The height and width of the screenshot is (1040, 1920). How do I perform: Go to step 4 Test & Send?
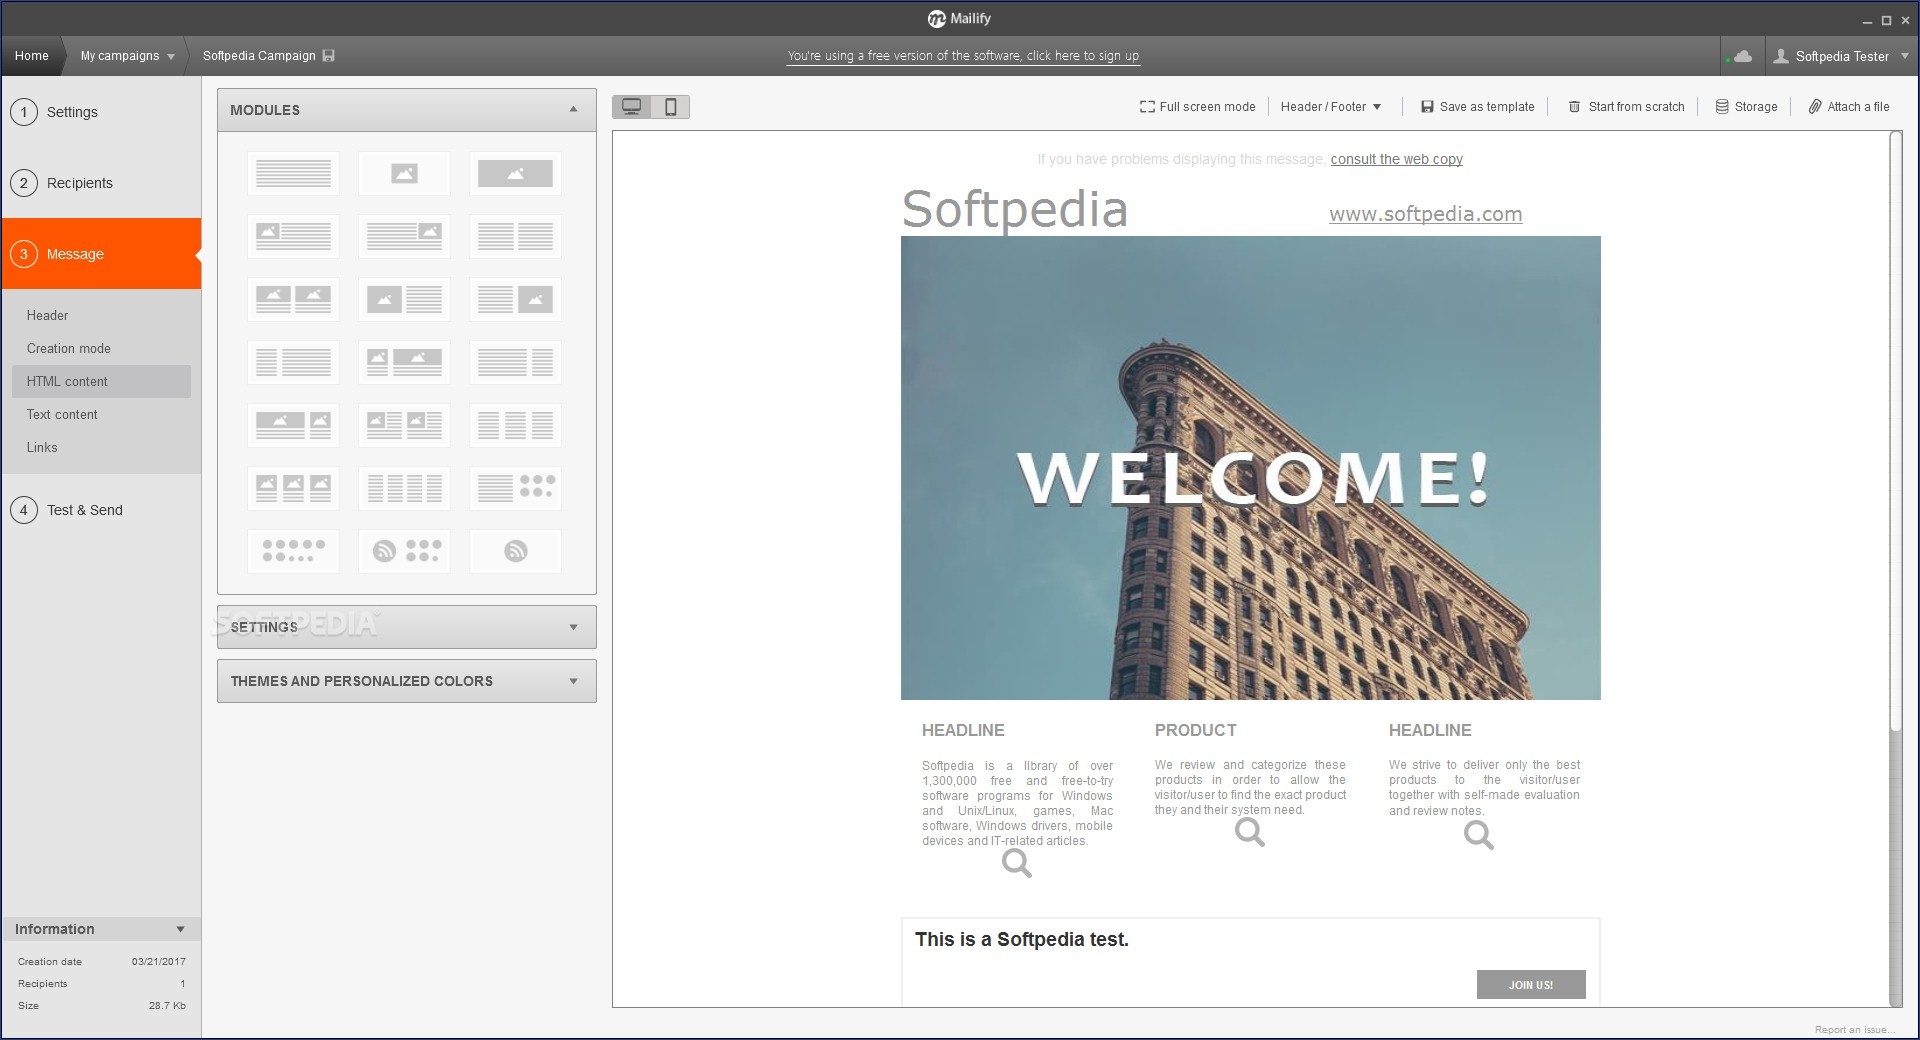[101, 510]
